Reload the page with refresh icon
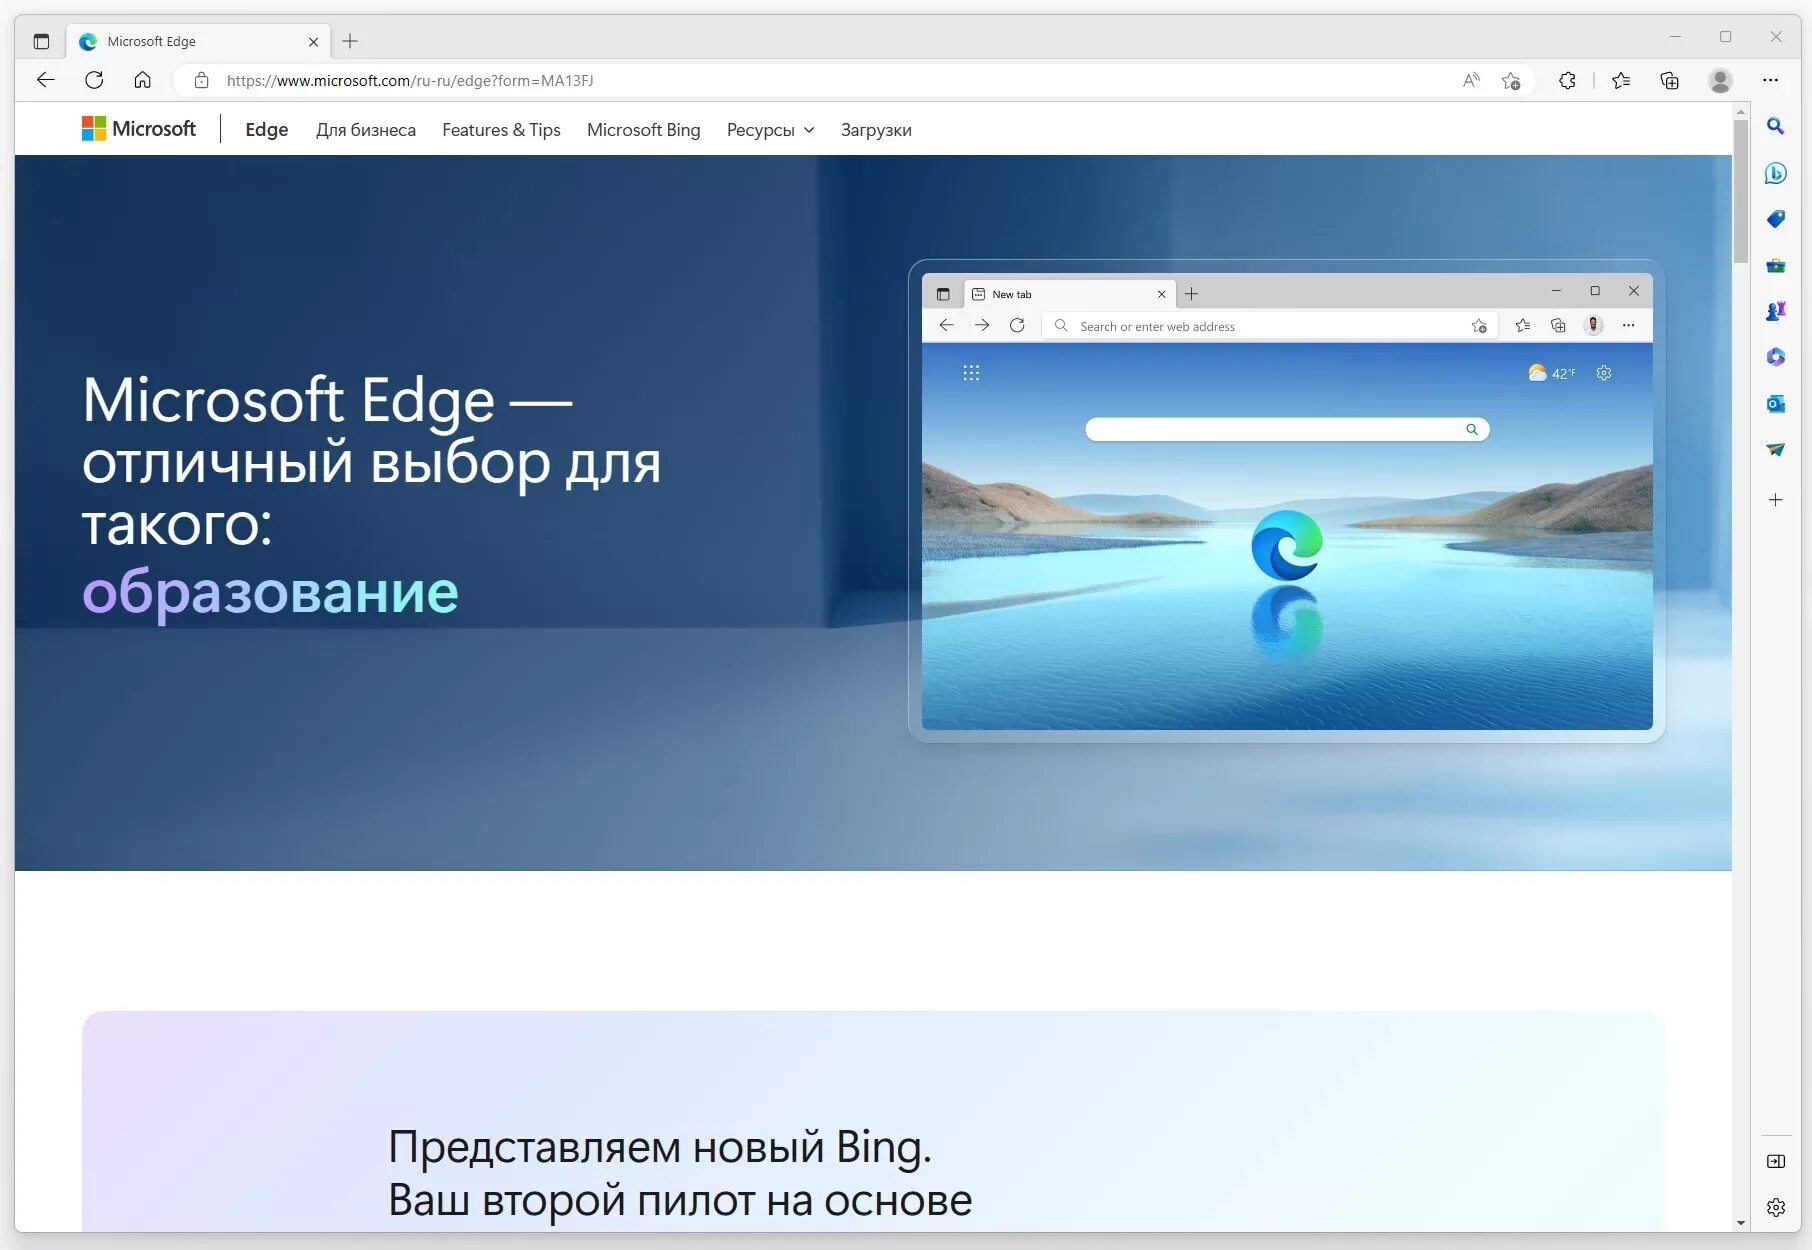 [x=94, y=80]
